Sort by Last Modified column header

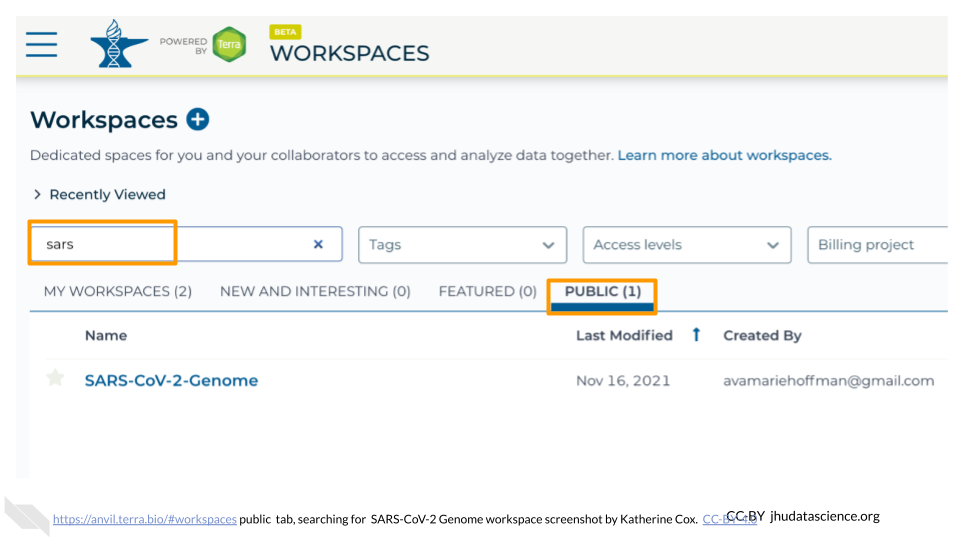point(624,336)
